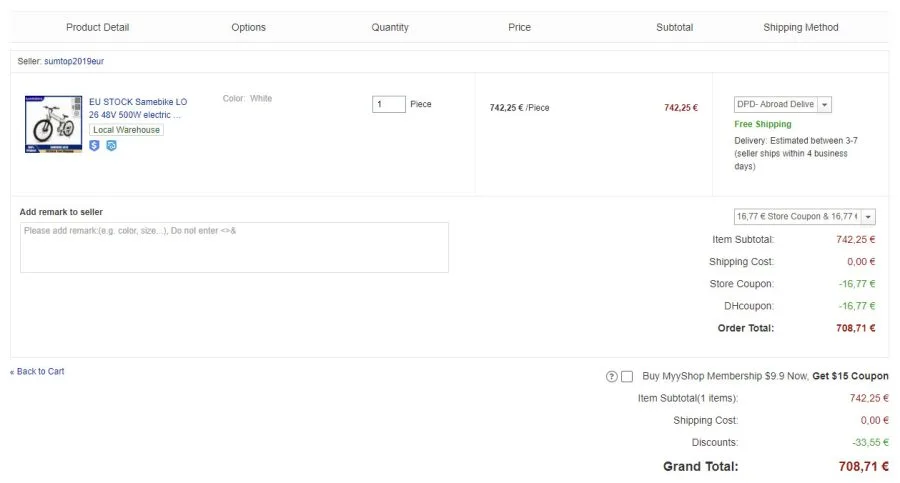
Task: Focus the Add remark to seller textbox
Action: [x=234, y=247]
